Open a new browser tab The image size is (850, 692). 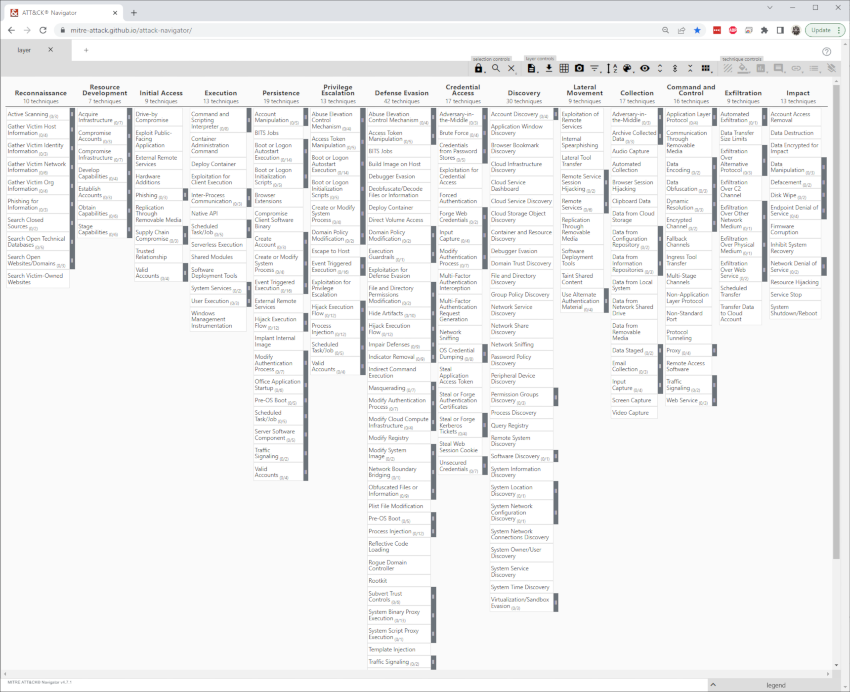[134, 12]
